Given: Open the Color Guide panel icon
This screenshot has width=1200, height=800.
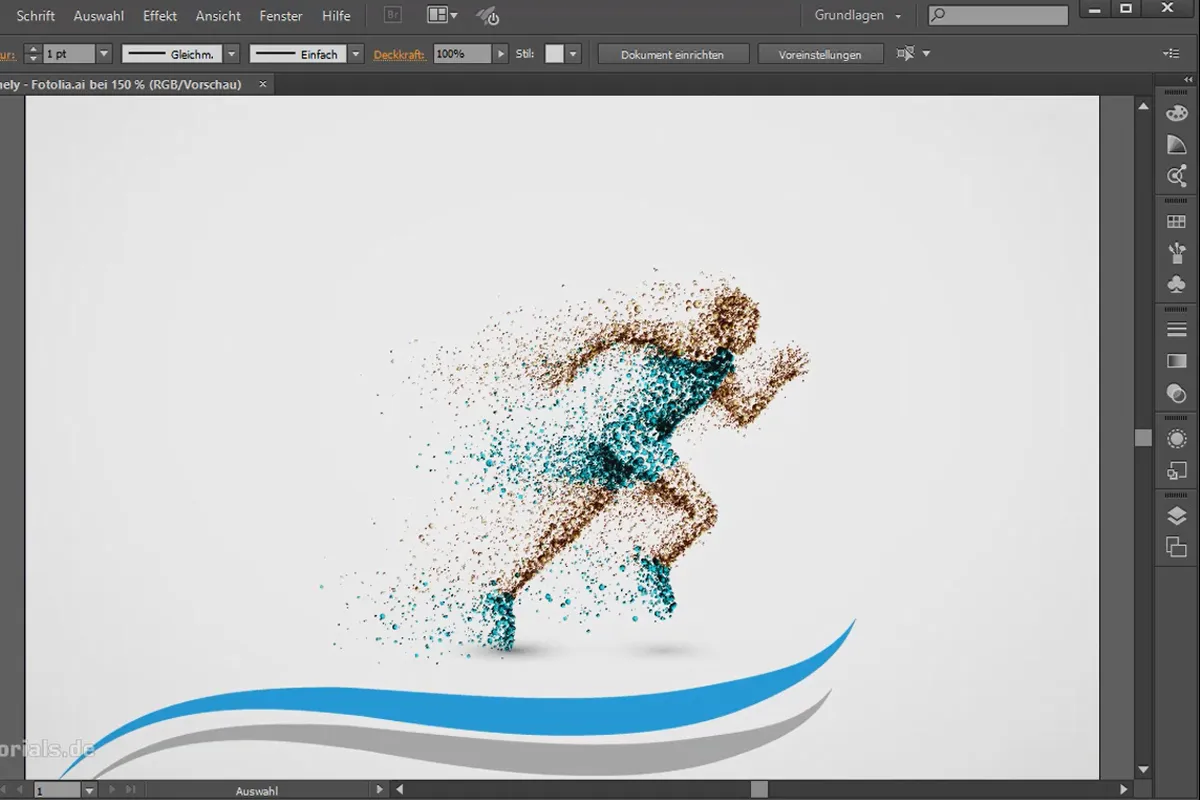Looking at the screenshot, I should point(1177,145).
